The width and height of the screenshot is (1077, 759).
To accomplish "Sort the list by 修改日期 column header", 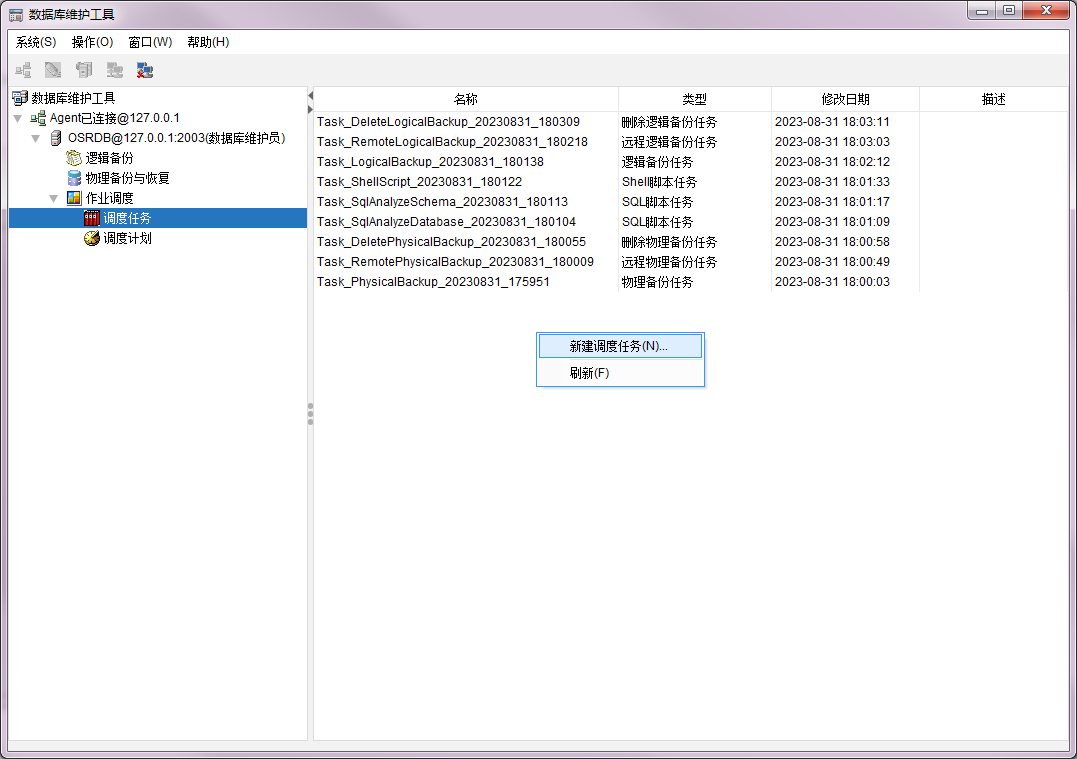I will (x=845, y=99).
